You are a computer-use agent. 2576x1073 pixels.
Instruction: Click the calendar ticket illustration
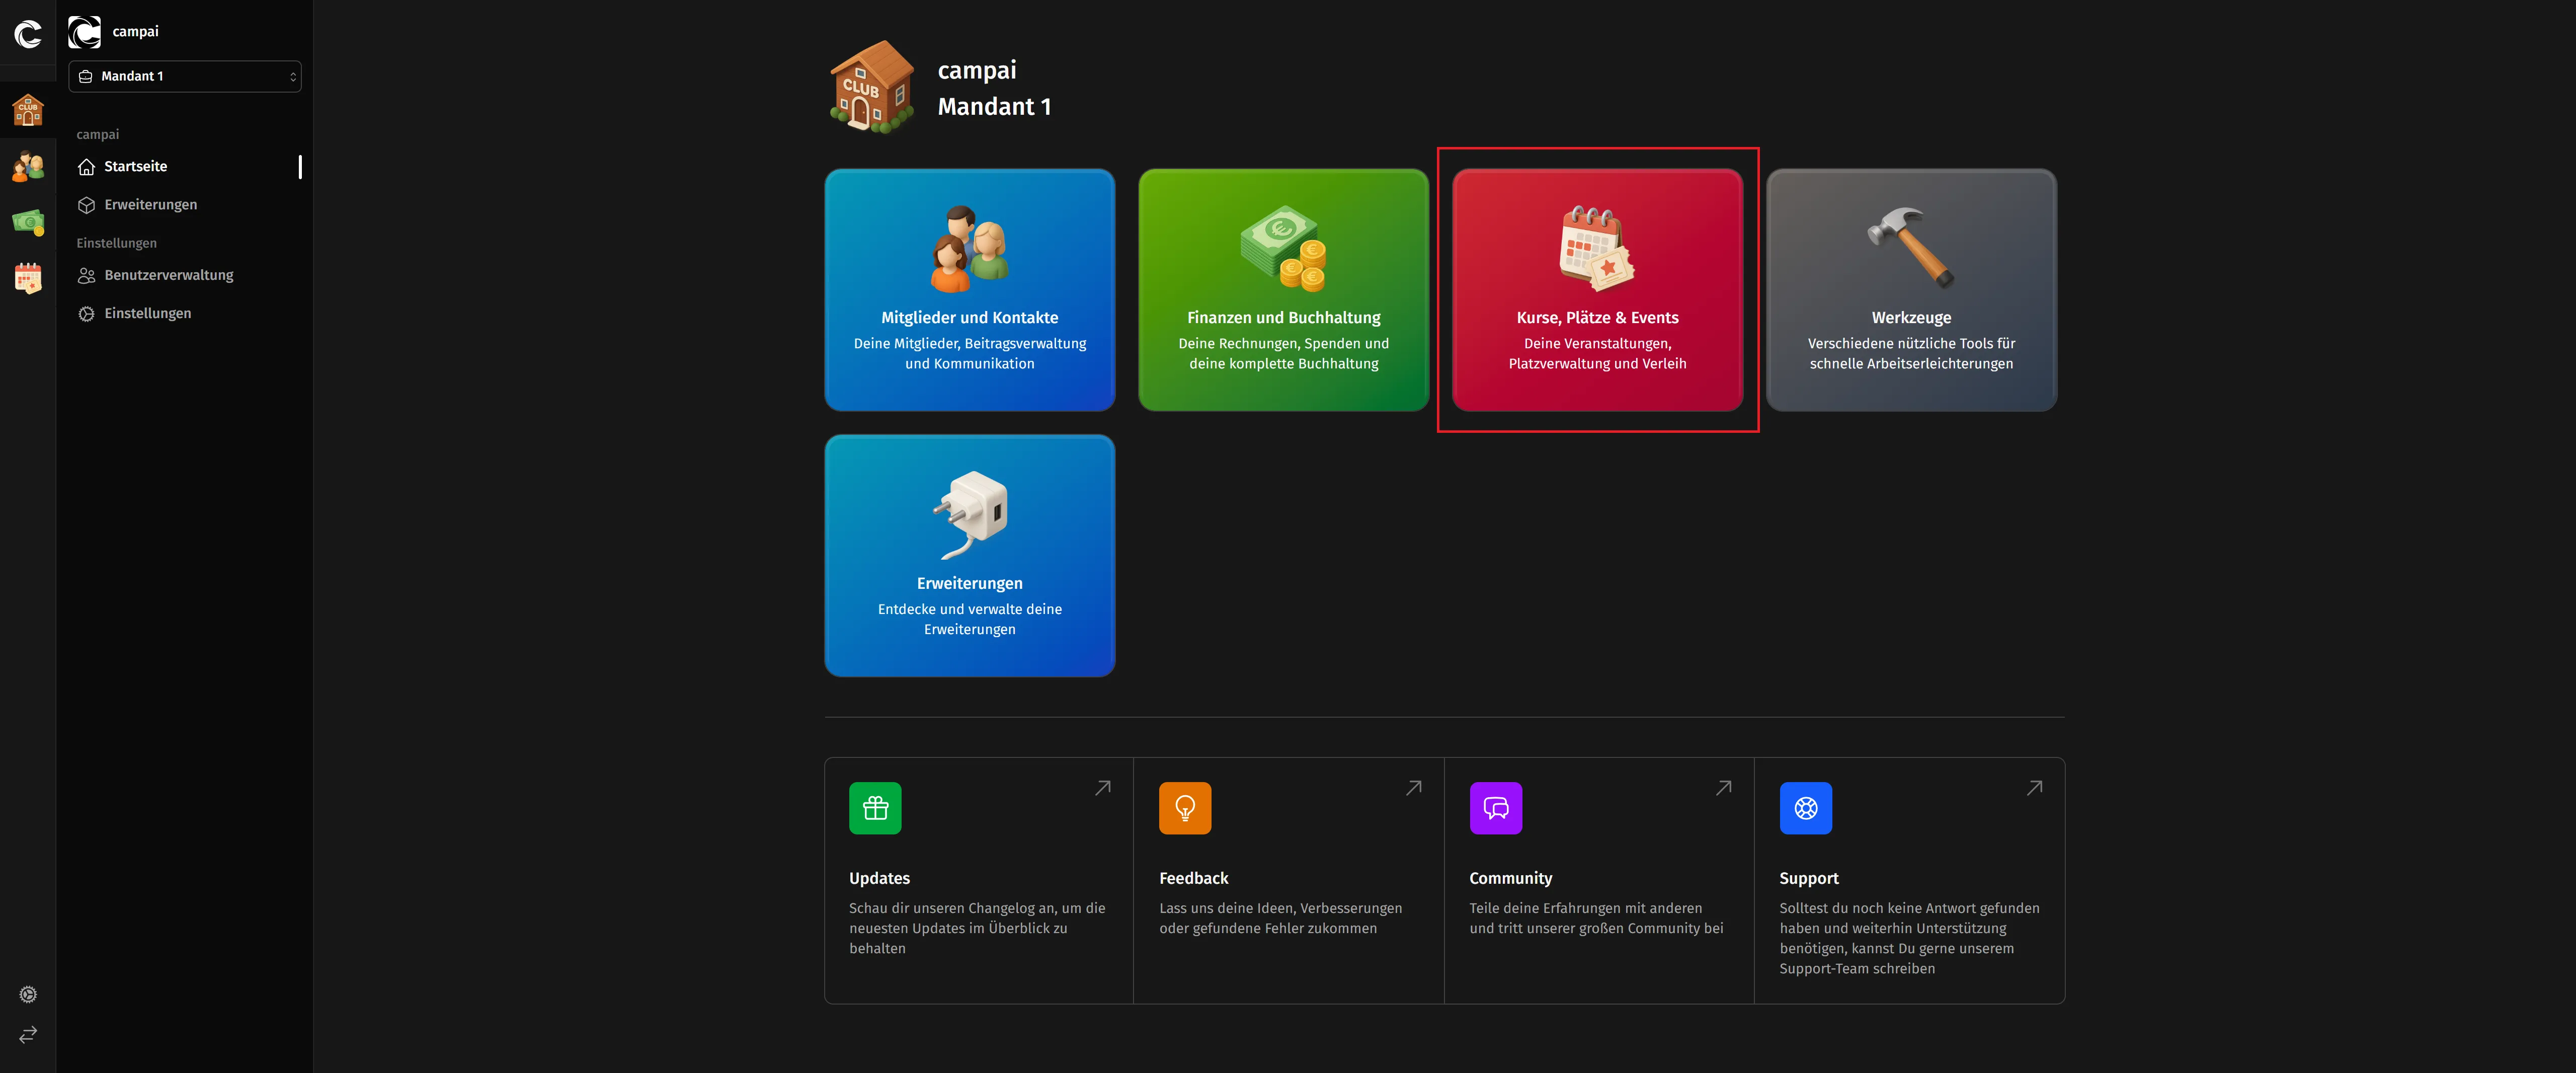(x=1597, y=248)
